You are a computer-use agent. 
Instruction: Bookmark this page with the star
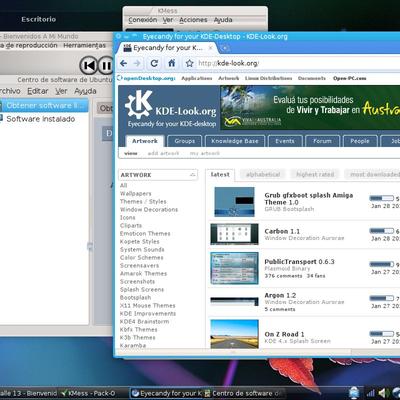click(x=189, y=63)
